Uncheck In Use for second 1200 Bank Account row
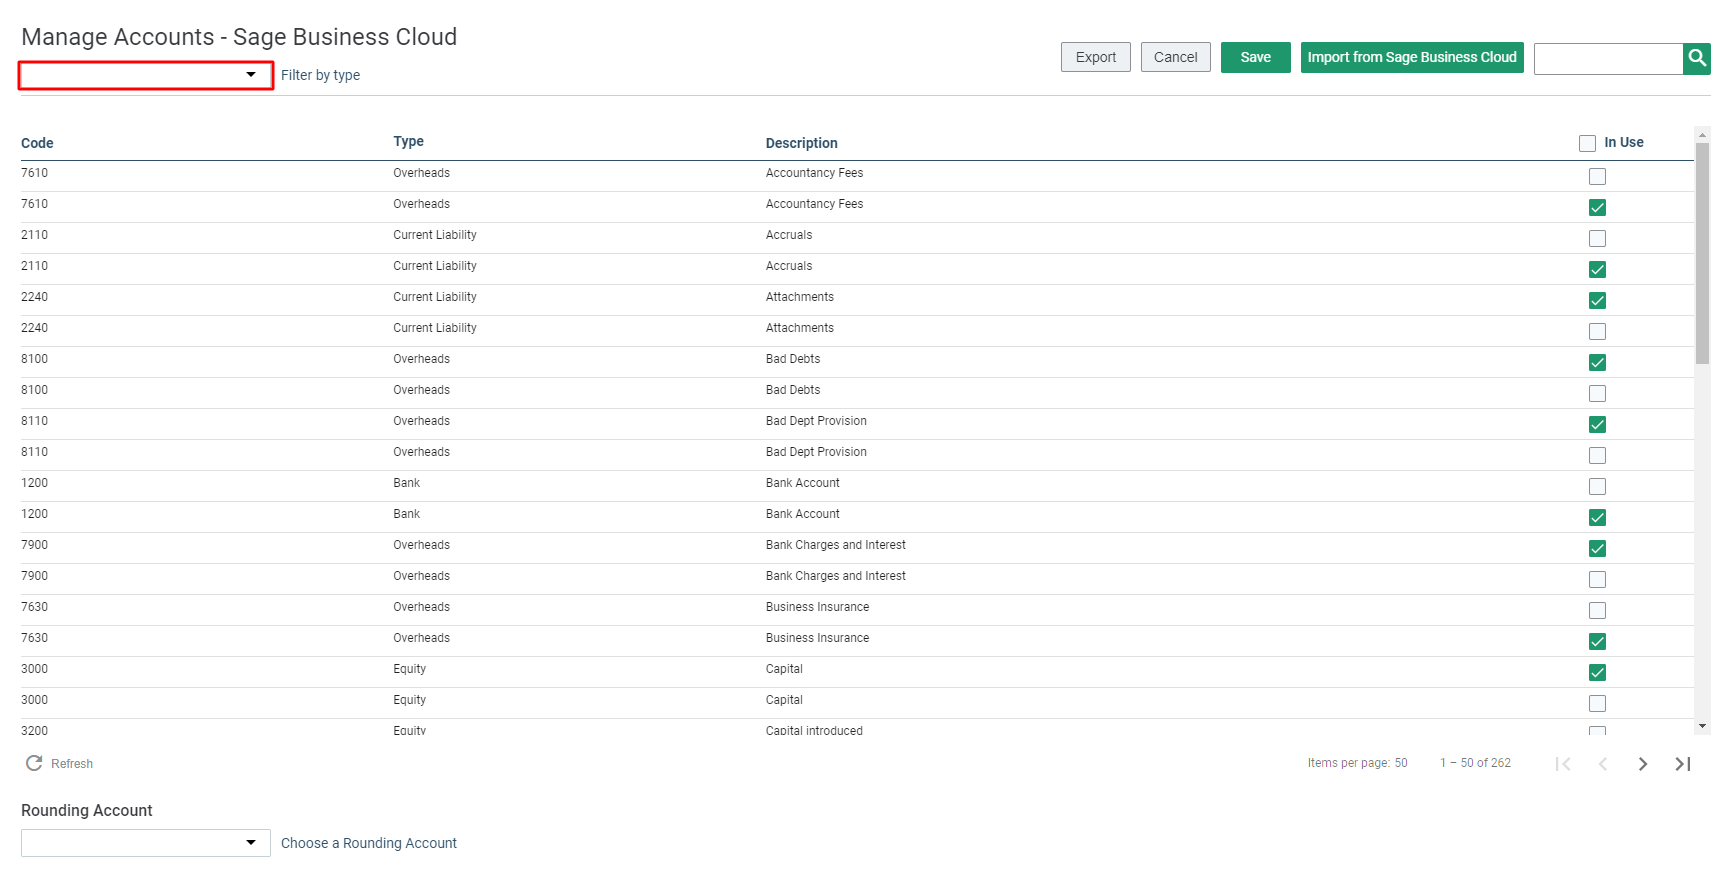Viewport: 1736px width, 895px height. point(1597,518)
